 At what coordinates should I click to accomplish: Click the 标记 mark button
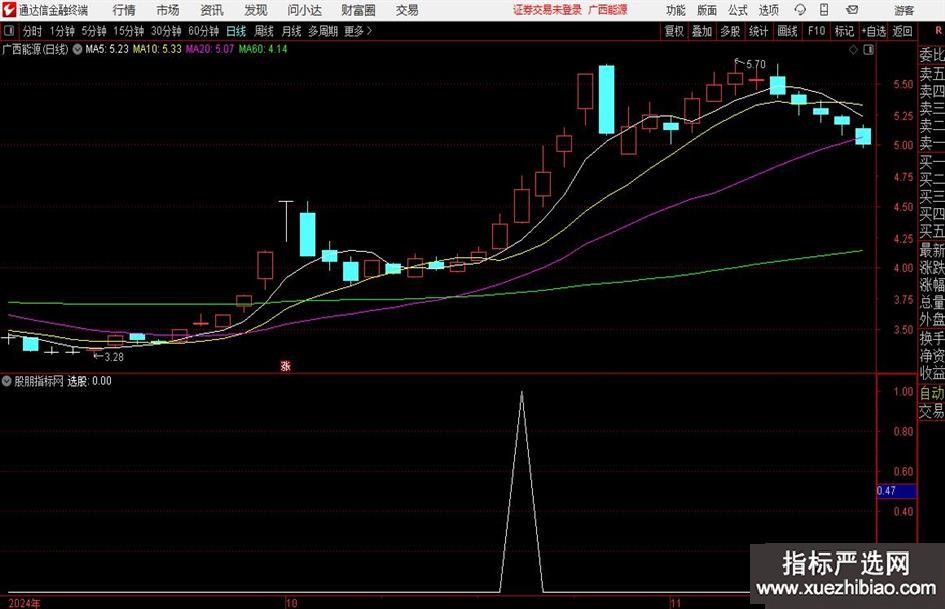[x=844, y=31]
